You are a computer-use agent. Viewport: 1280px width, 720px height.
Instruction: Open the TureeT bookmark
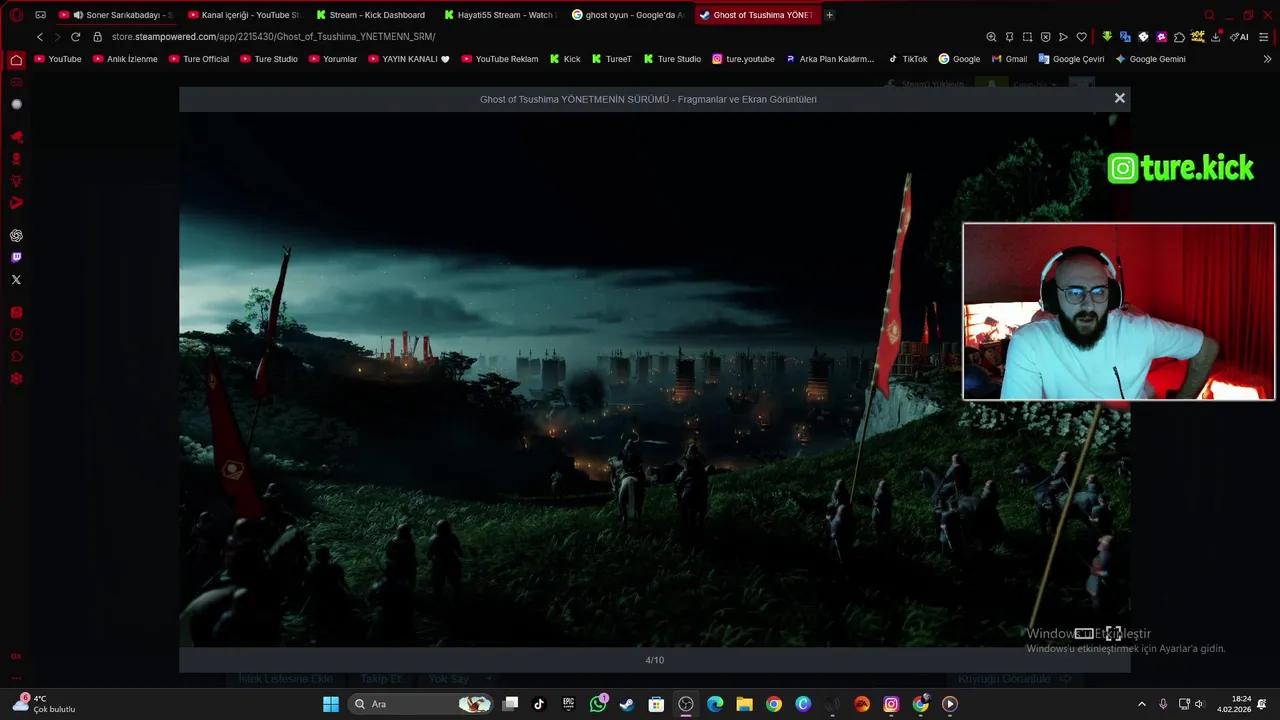(612, 59)
